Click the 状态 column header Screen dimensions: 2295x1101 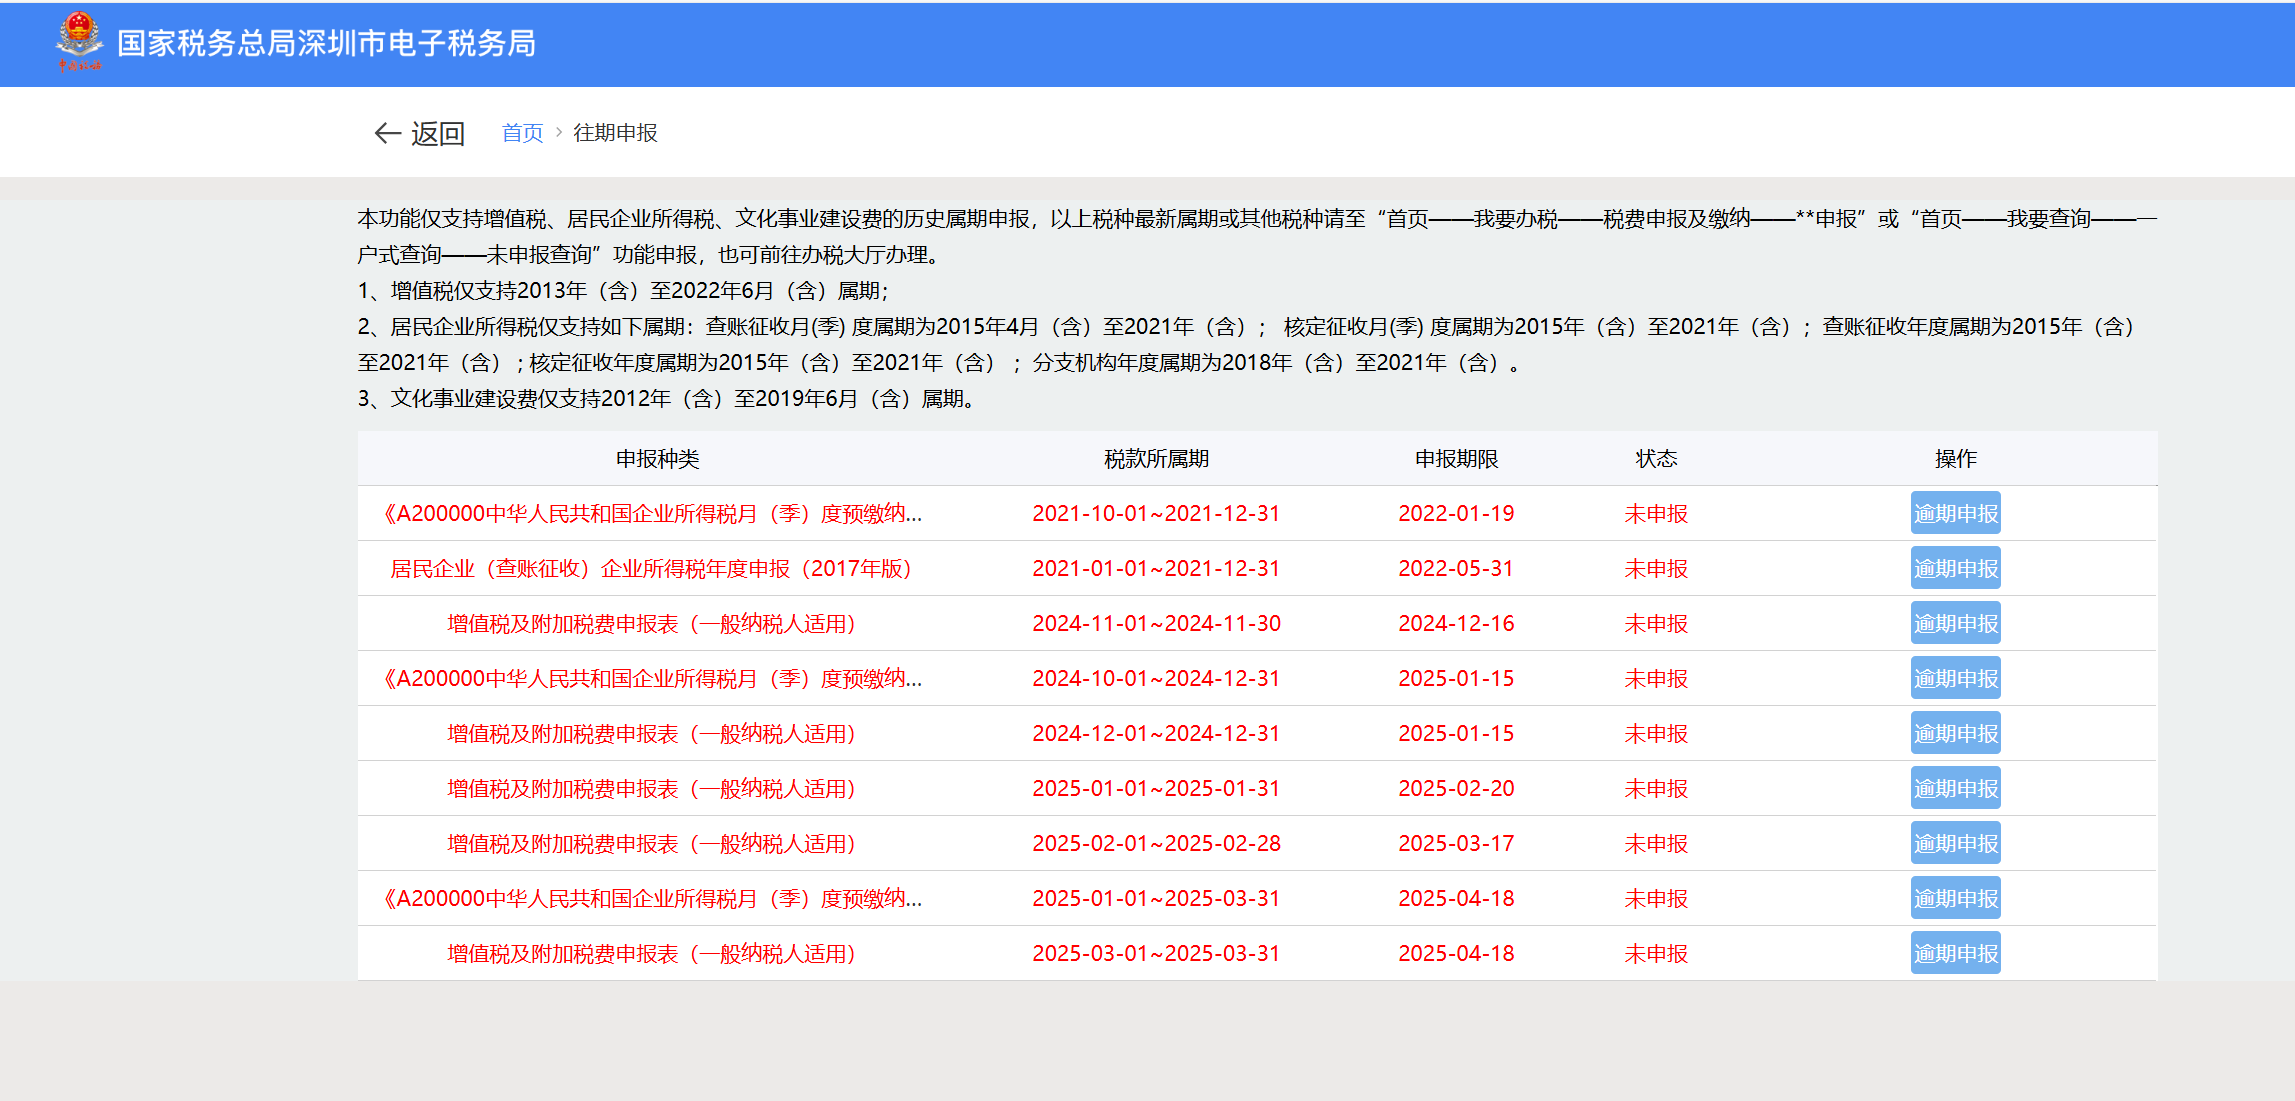1656,458
